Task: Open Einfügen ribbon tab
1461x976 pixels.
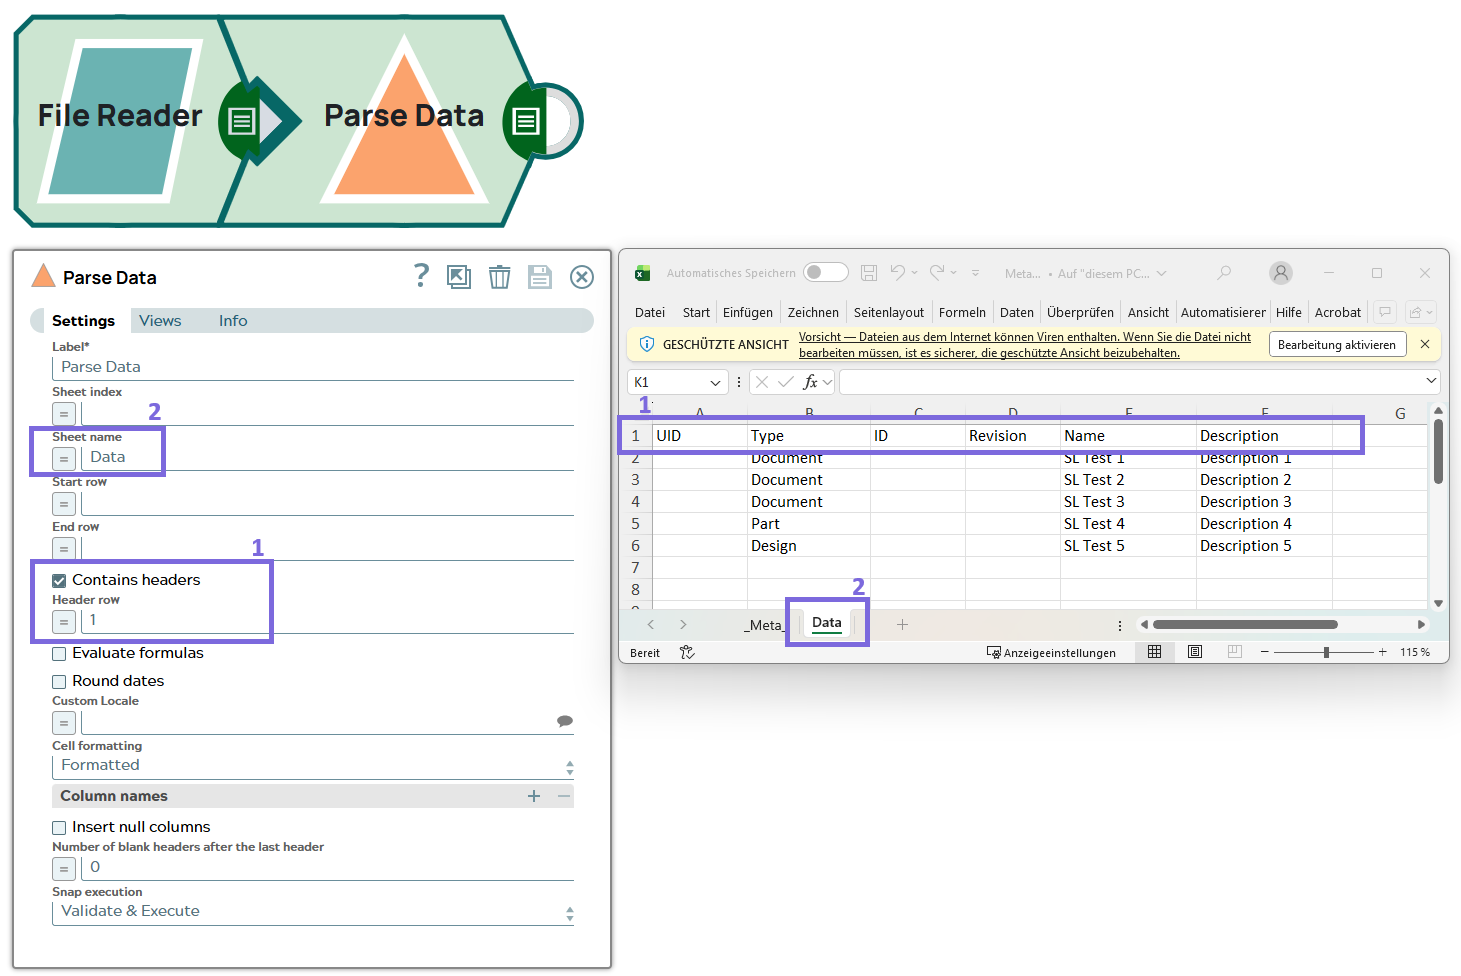Action: [748, 312]
